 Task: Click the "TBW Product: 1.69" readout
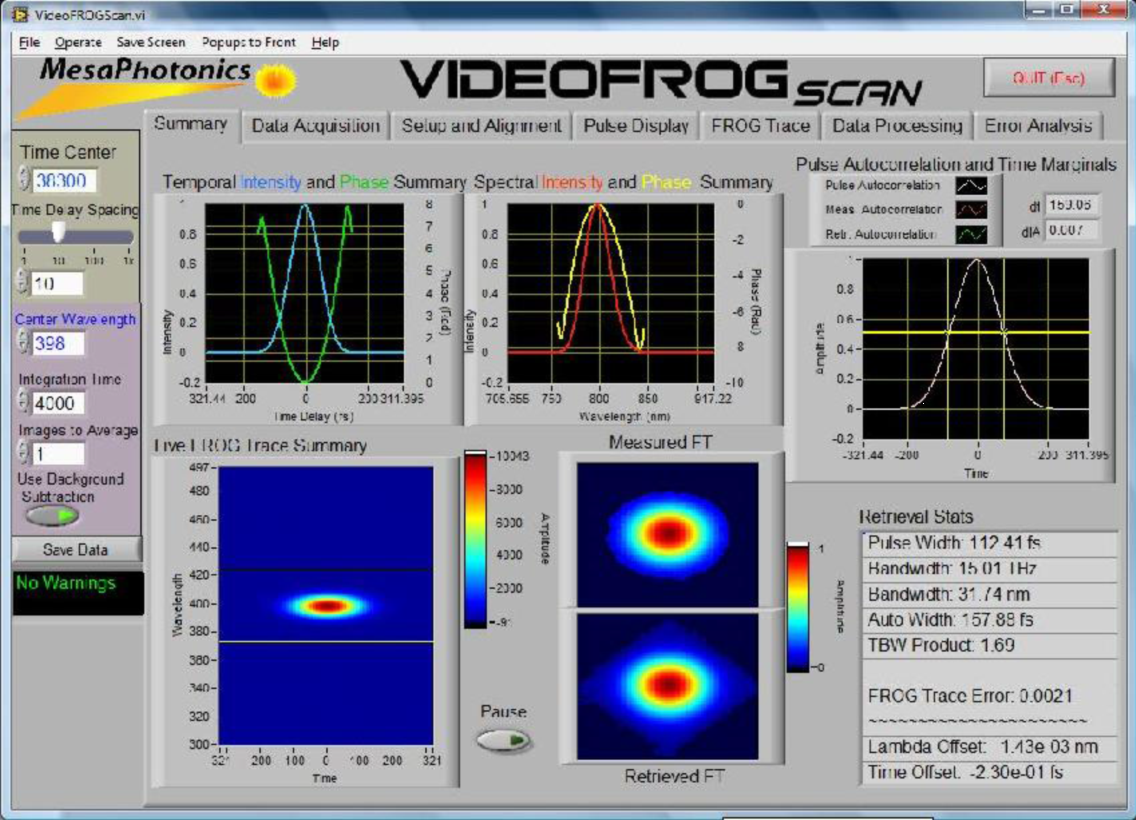pos(989,645)
